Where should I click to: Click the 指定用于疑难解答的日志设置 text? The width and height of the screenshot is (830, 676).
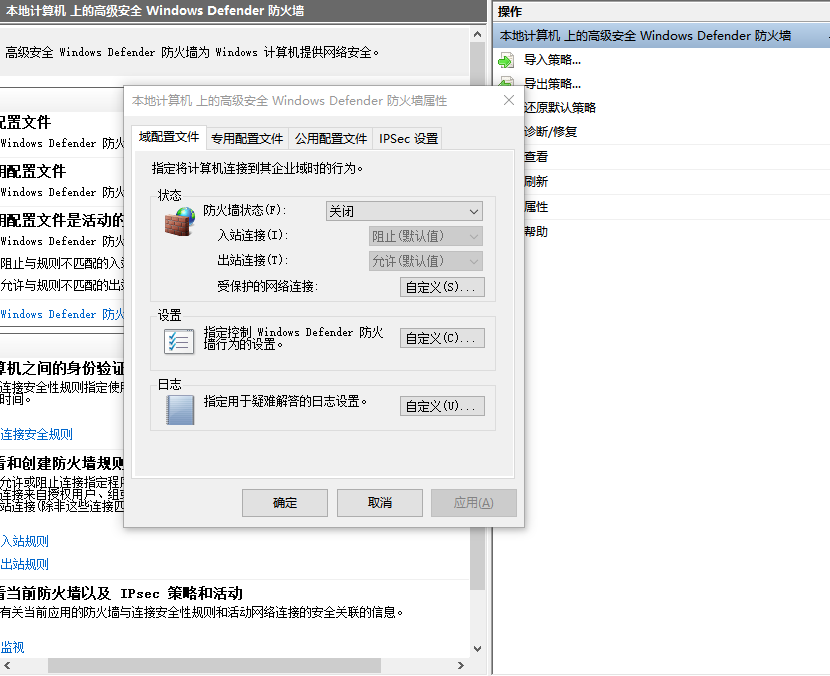(285, 401)
